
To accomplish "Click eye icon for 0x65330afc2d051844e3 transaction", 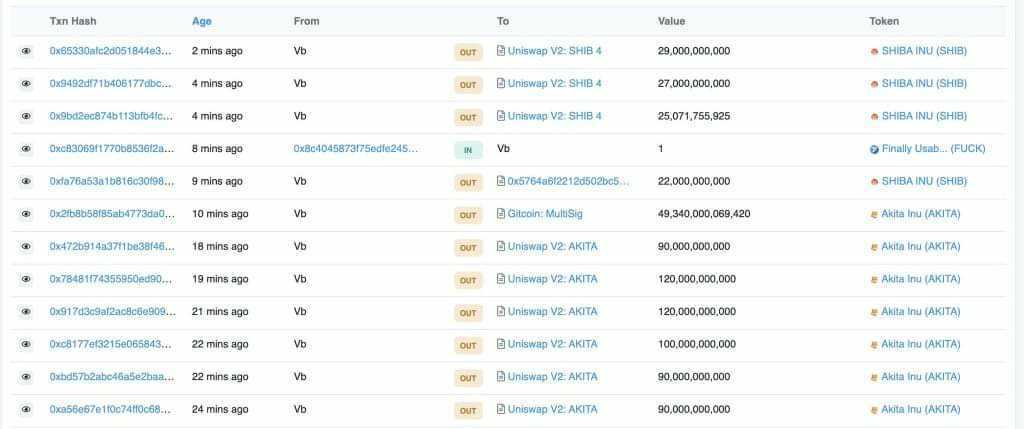I will (x=26, y=51).
